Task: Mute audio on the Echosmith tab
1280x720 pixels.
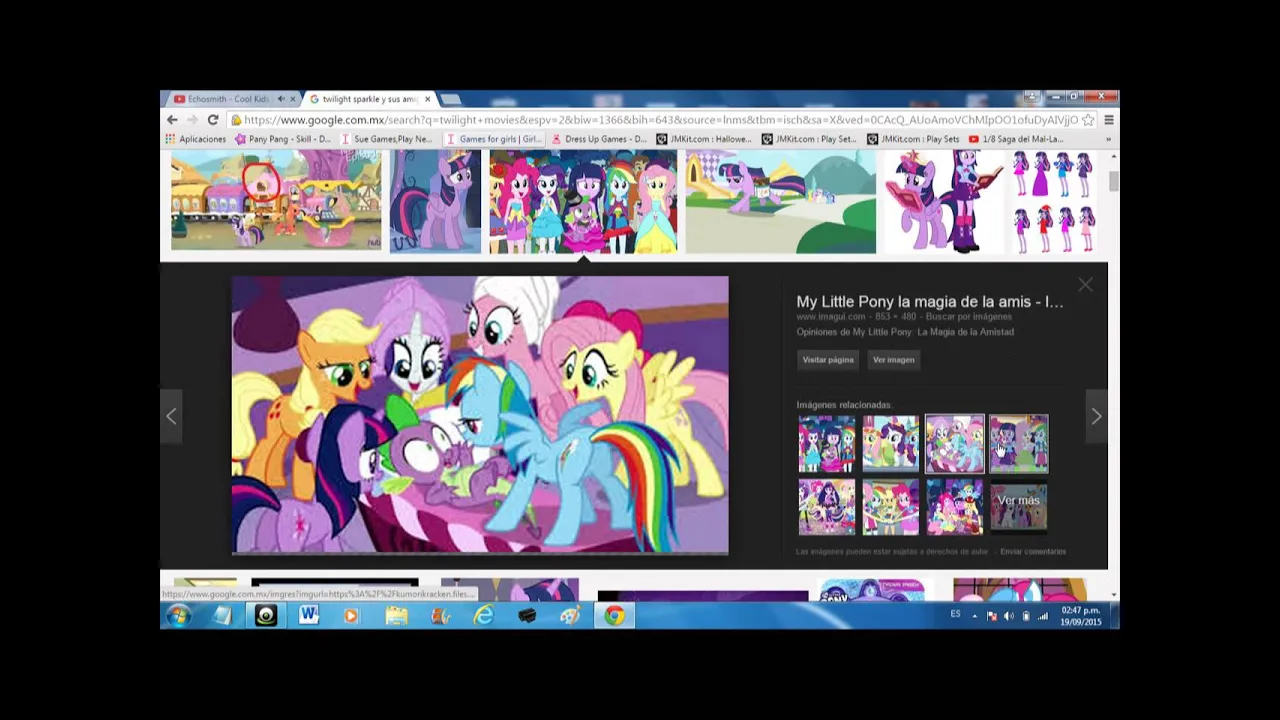Action: click(x=281, y=99)
